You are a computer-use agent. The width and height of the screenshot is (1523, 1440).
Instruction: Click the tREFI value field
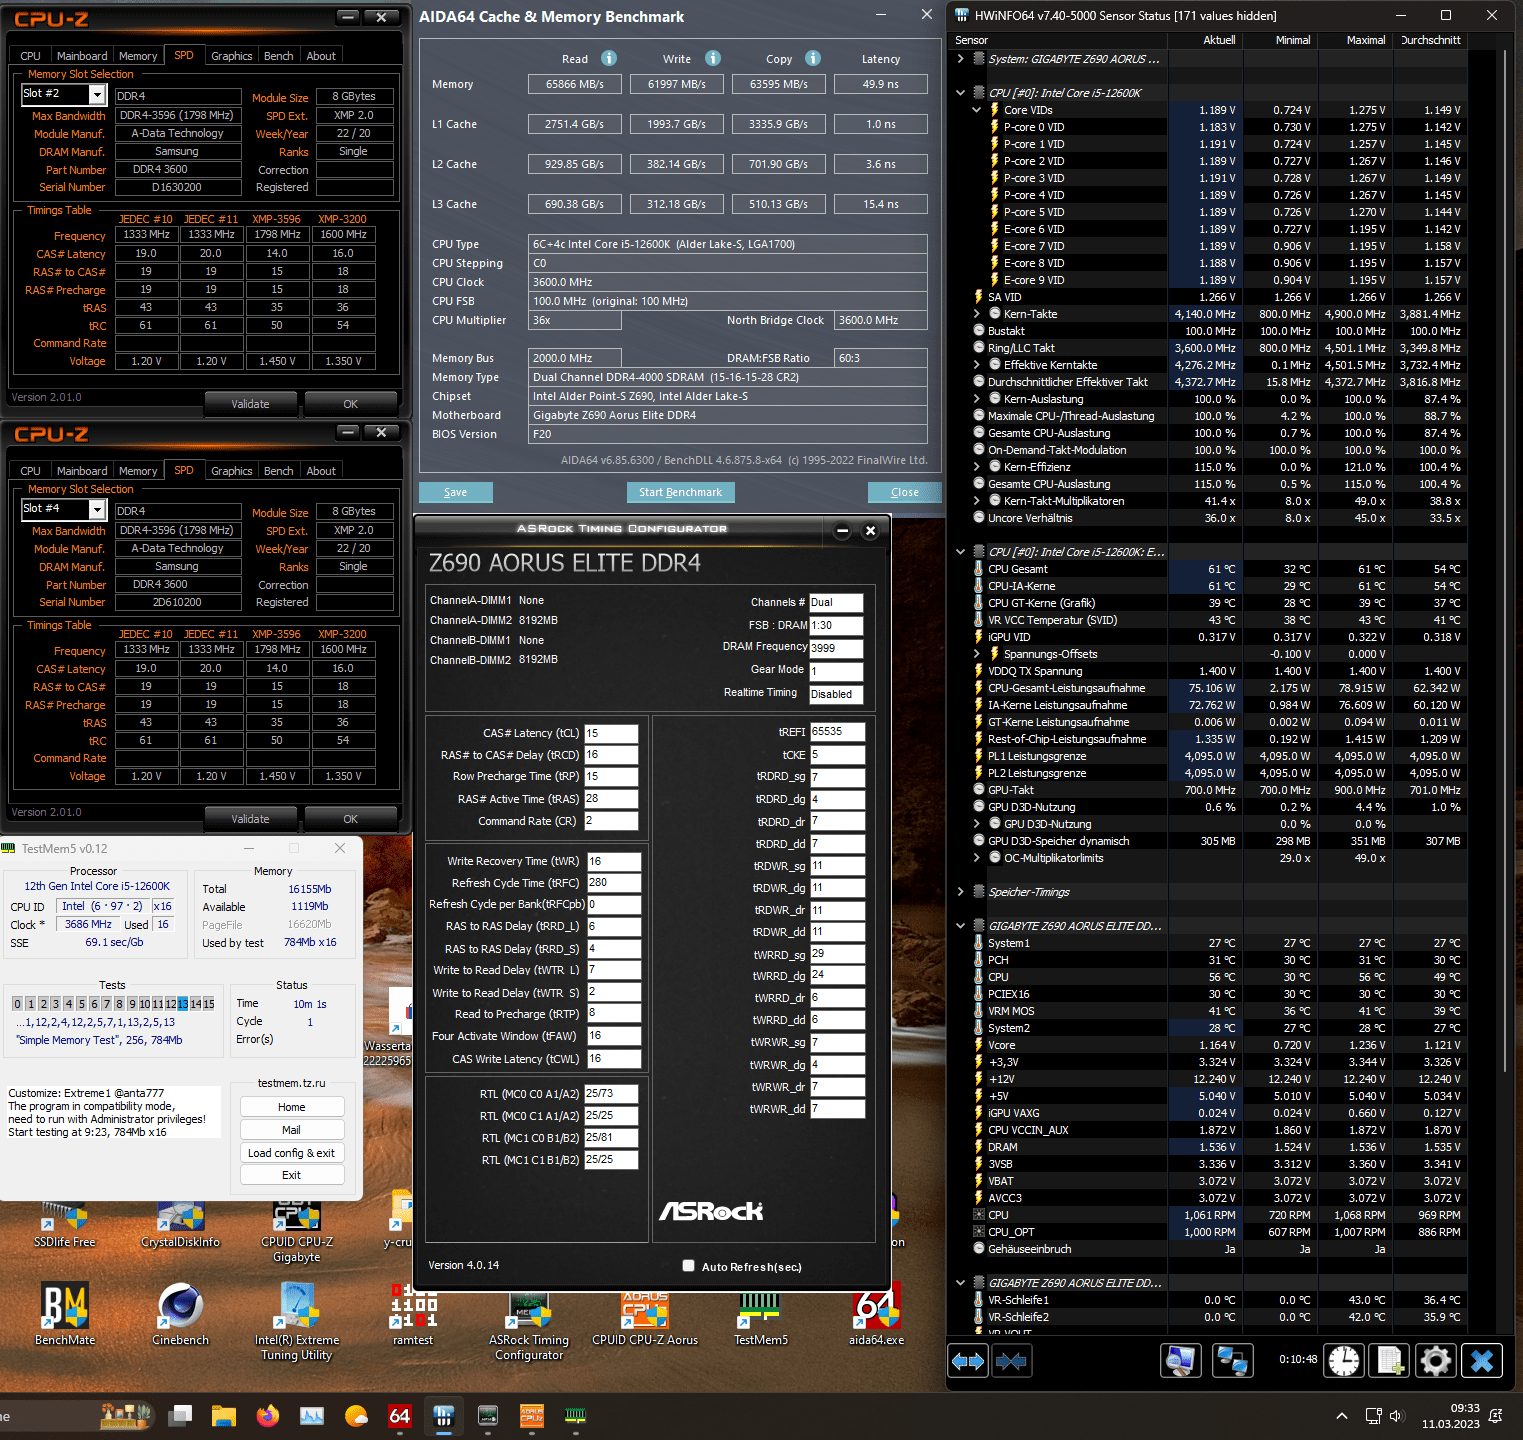pos(837,732)
